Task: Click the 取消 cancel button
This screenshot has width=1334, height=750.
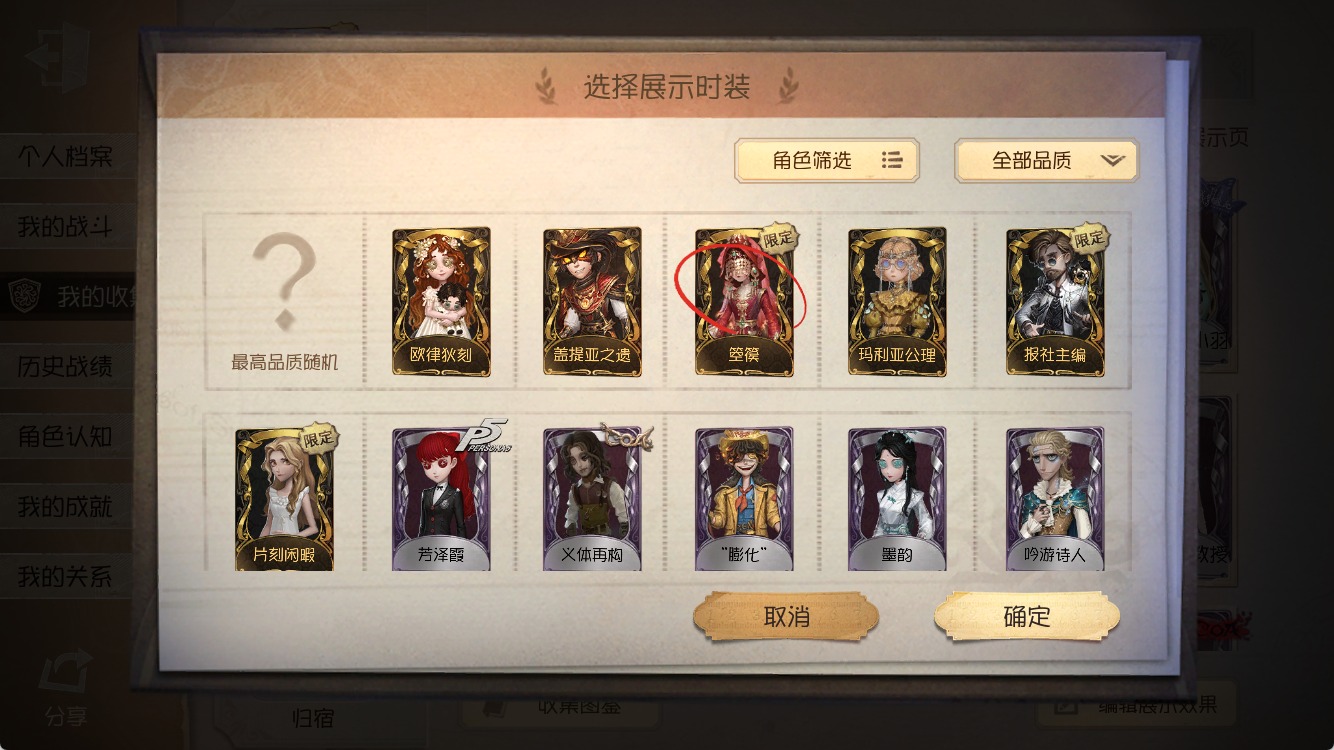Action: [x=786, y=617]
